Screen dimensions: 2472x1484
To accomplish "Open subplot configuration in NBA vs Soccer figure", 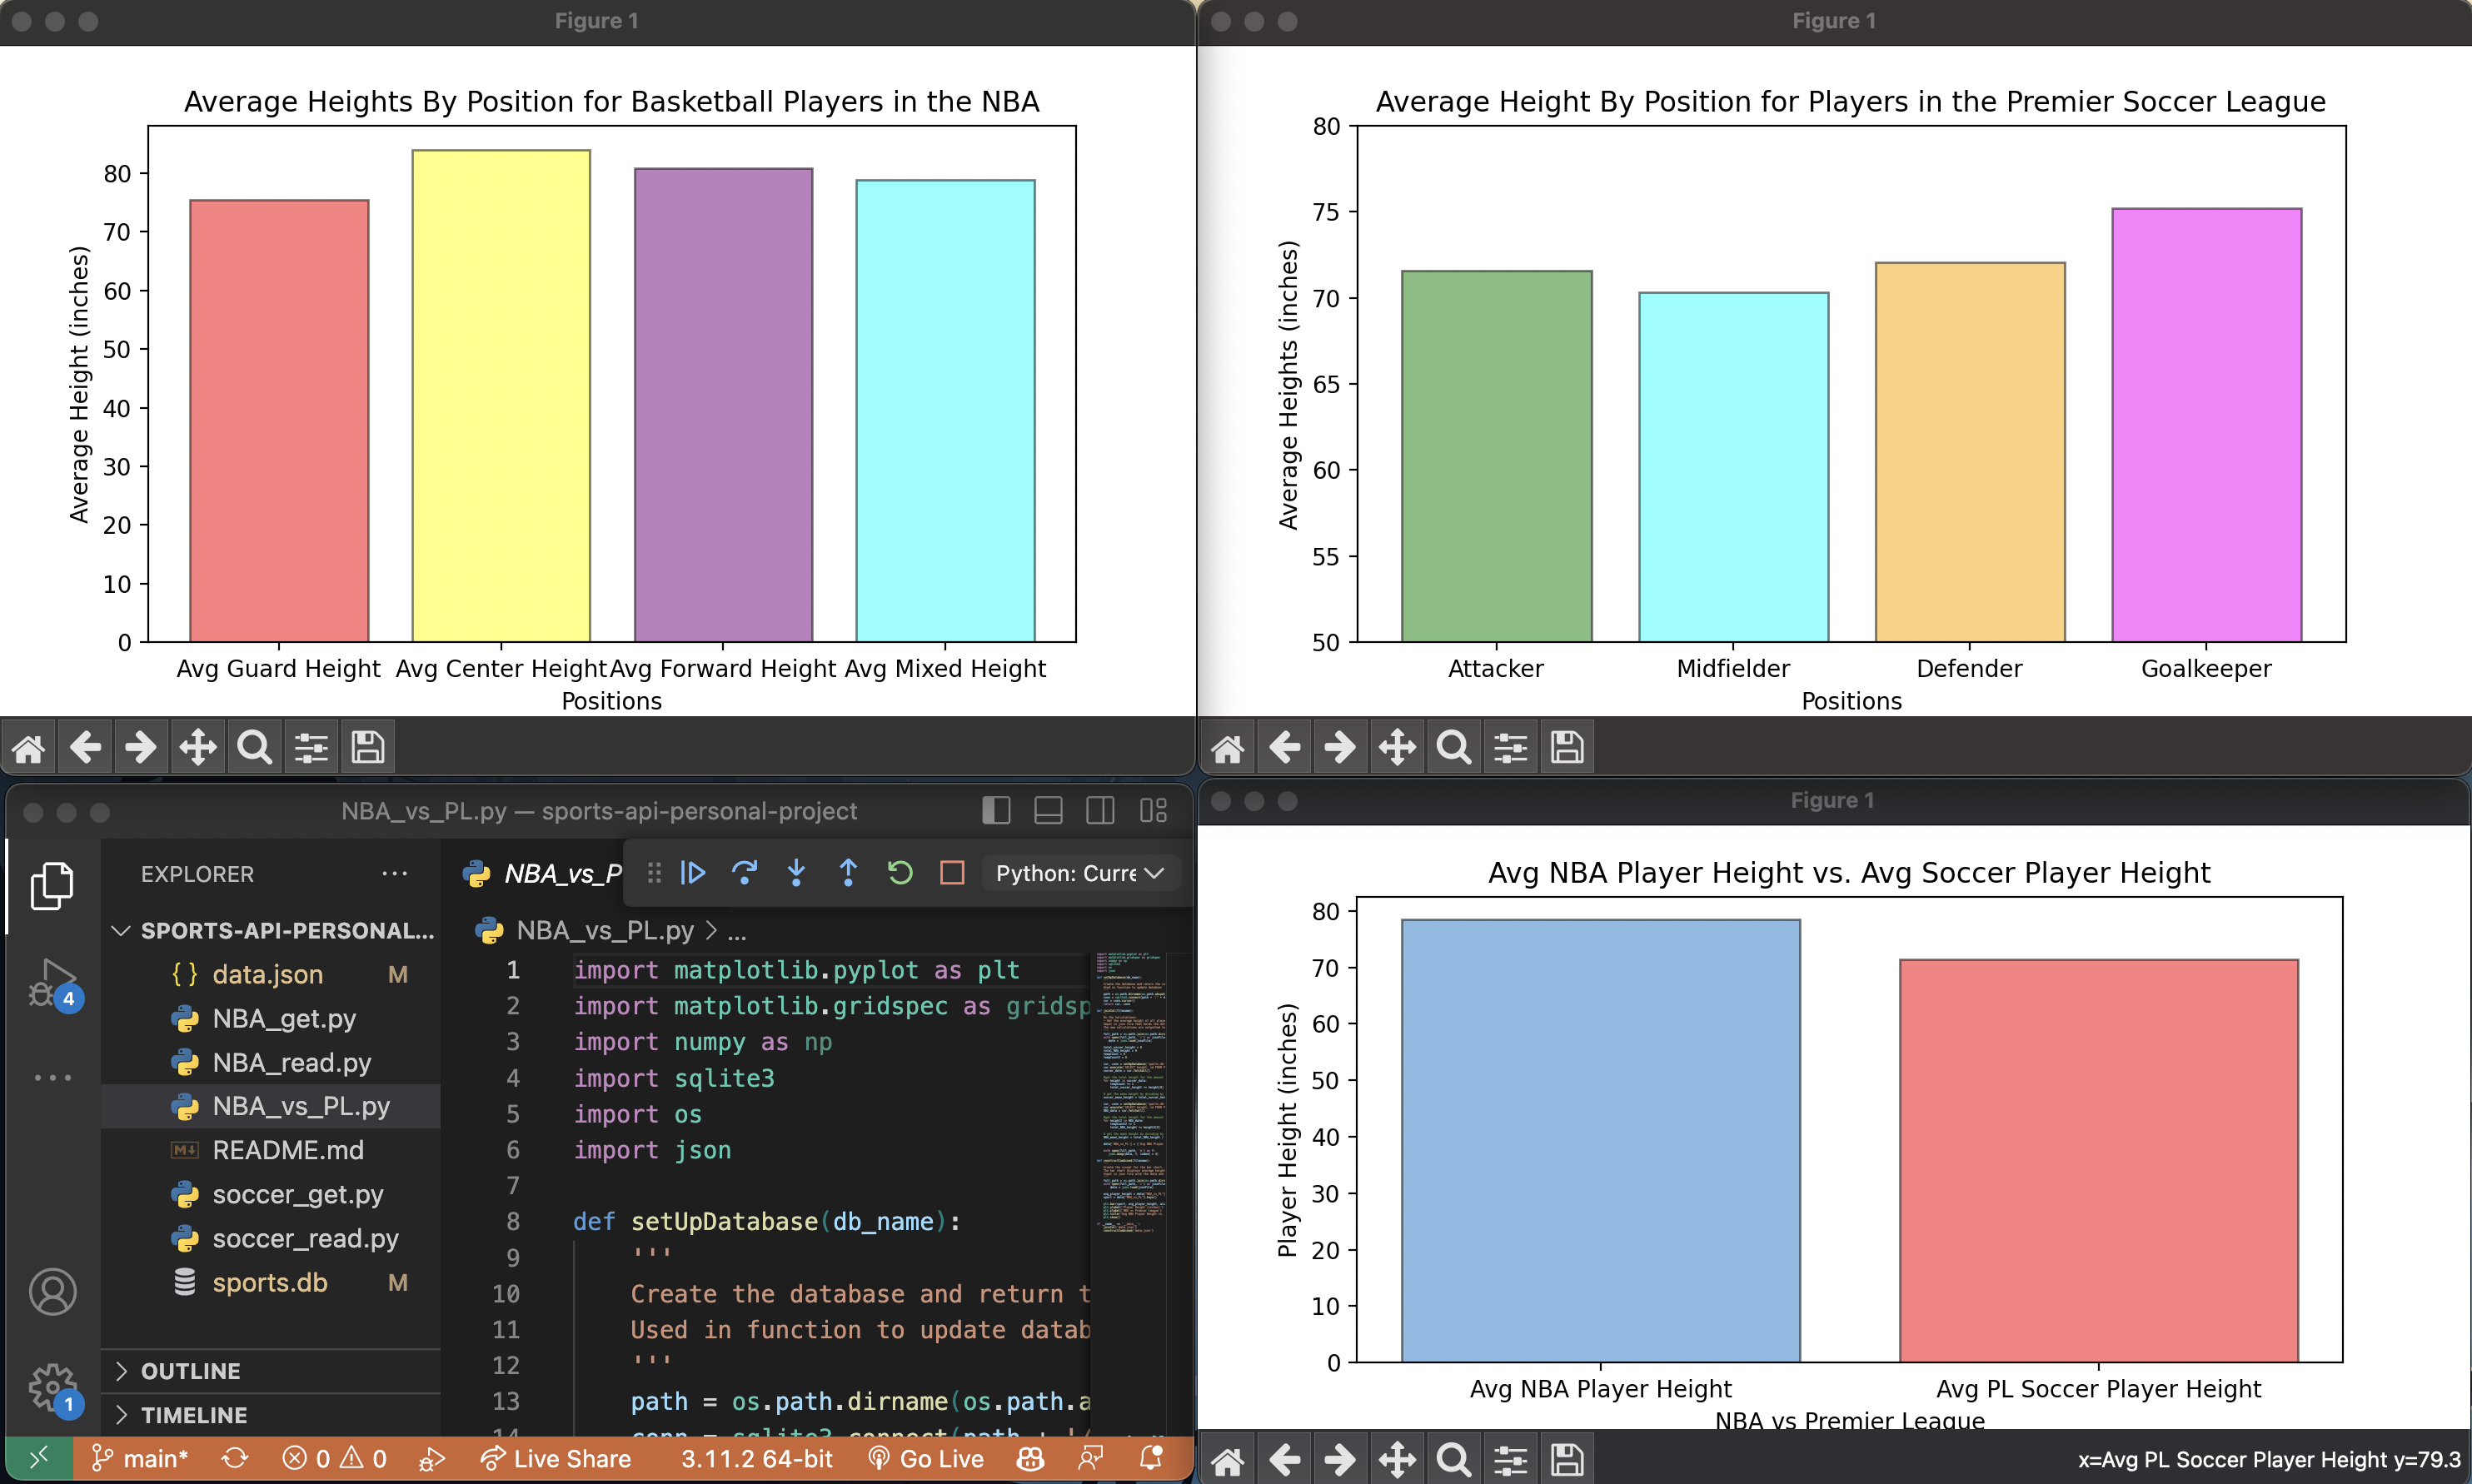I will 1510,1460.
